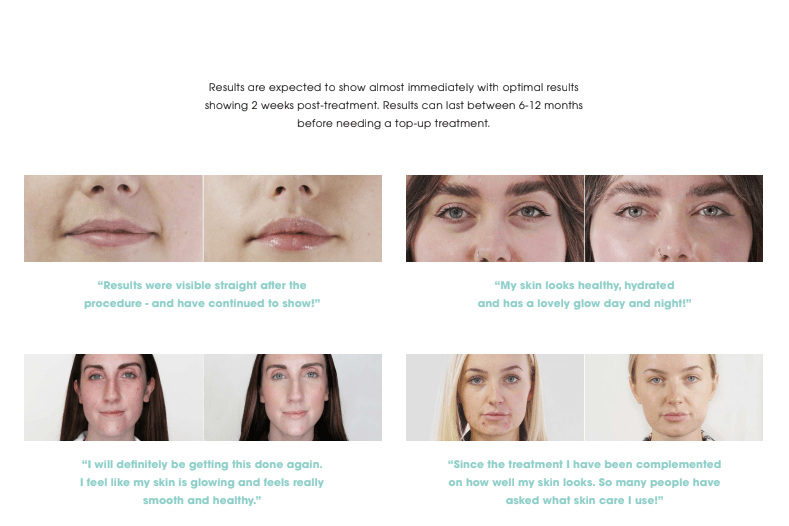This screenshot has height=526, width=789.
Task: Select the brunette woman's after face photo
Action: (x=293, y=397)
